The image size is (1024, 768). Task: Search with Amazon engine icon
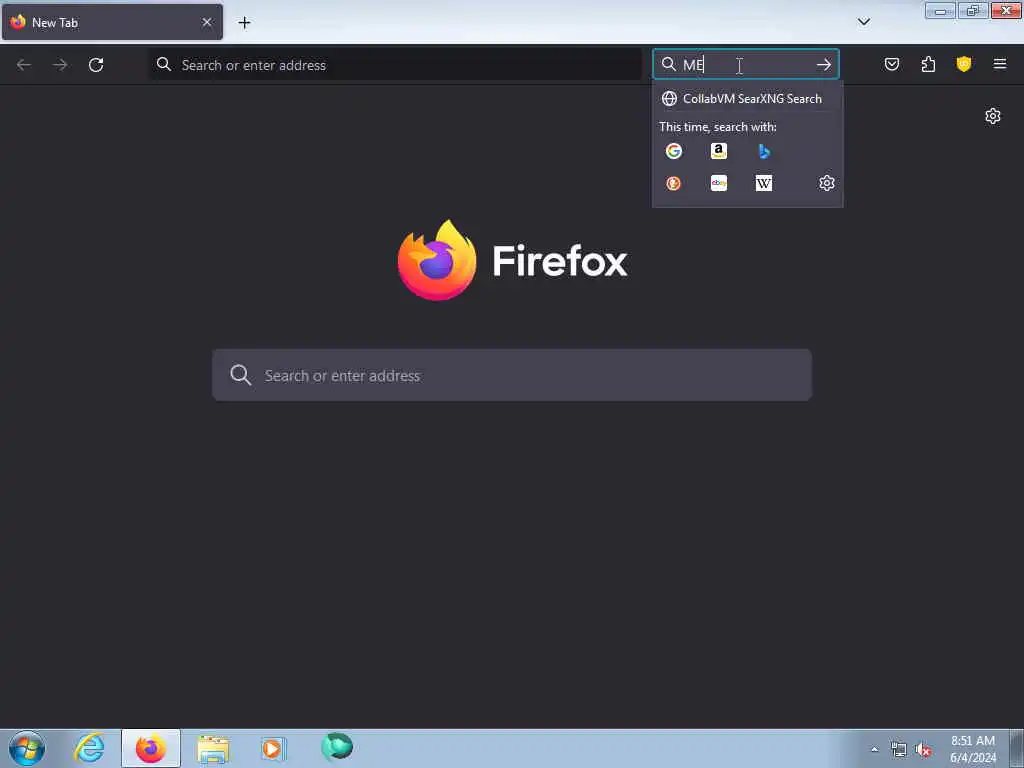[718, 151]
